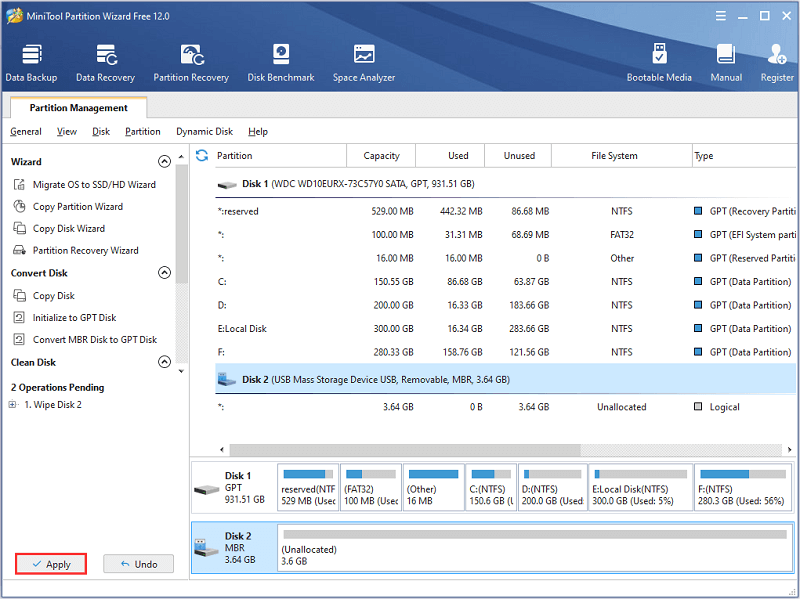Open the Disk menu
Viewport: 800px width, 599px height.
(101, 132)
